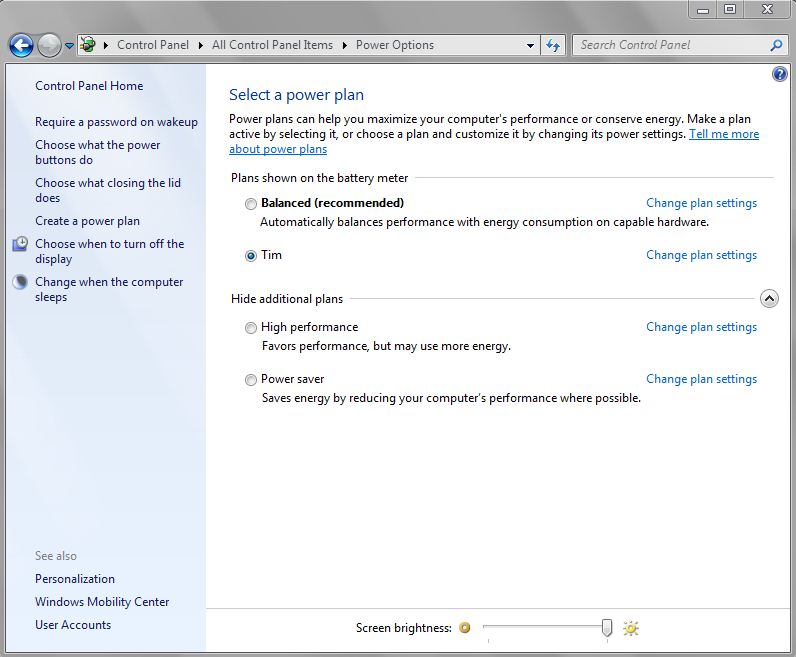Screen dimensions: 796x657
Task: Close the Power Options window
Action: tap(767, 10)
